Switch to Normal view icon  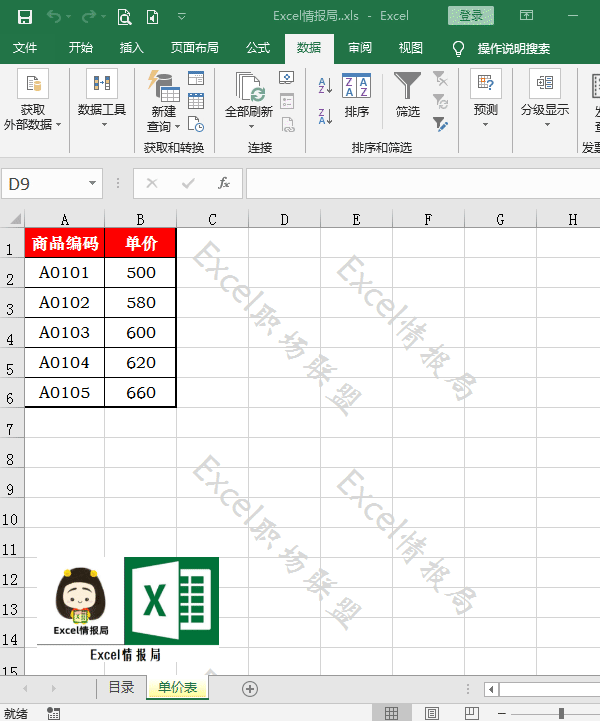tap(392, 713)
